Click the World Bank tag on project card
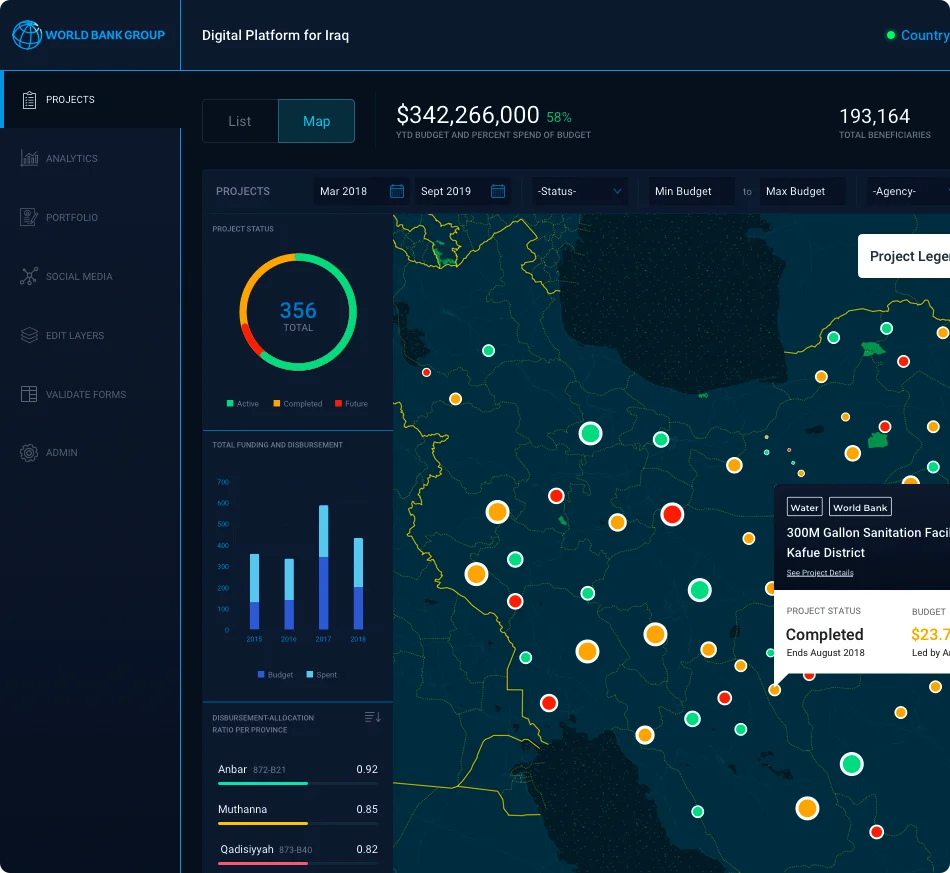This screenshot has width=950, height=873. click(860, 508)
